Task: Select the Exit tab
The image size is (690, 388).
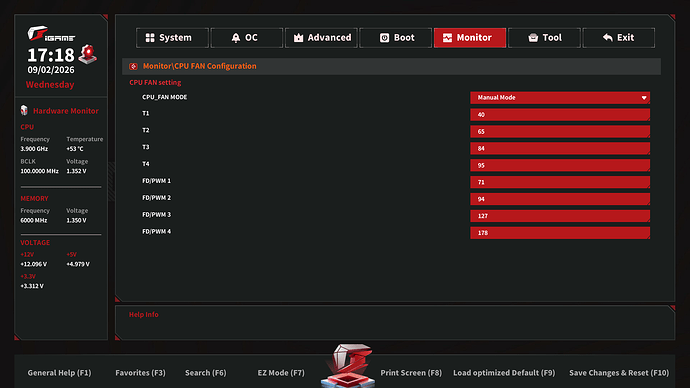Action: (619, 38)
